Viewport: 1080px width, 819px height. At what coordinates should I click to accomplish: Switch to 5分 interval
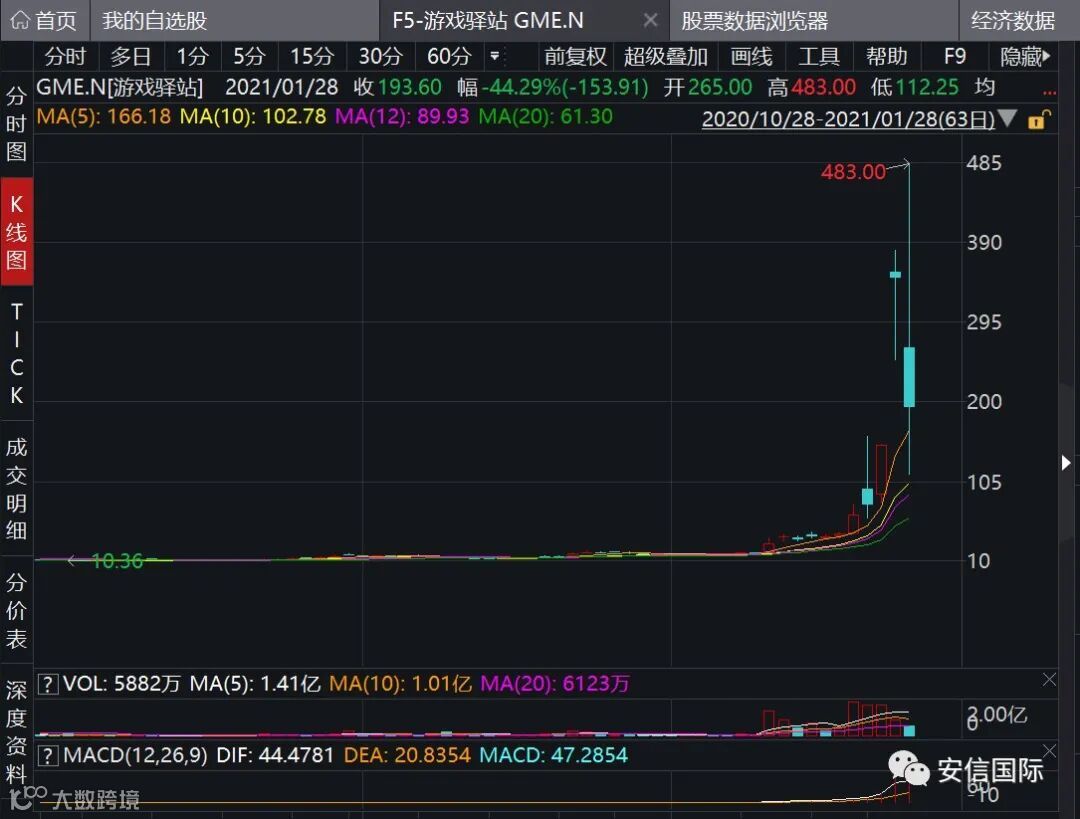click(249, 56)
